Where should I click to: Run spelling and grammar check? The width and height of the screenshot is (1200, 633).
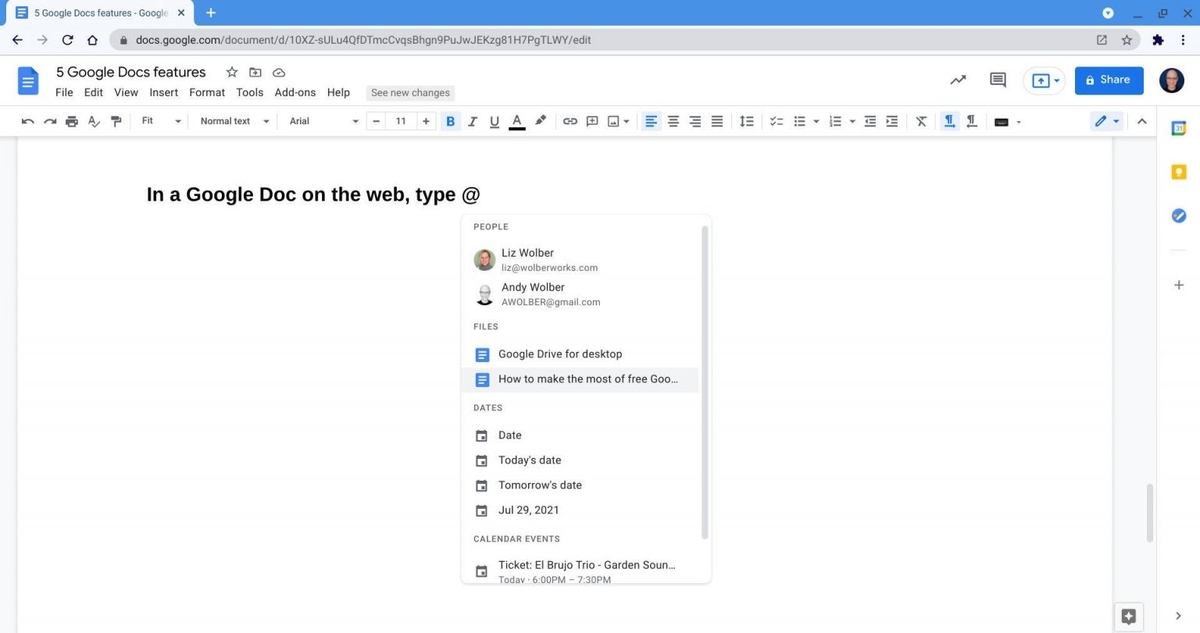(93, 121)
